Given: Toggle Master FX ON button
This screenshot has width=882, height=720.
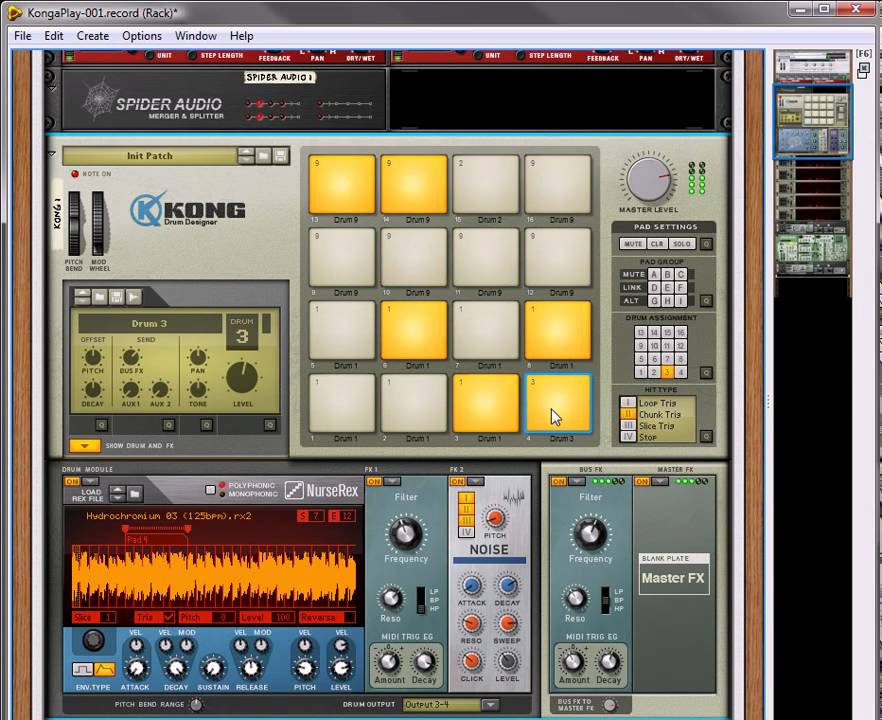Looking at the screenshot, I should [642, 482].
